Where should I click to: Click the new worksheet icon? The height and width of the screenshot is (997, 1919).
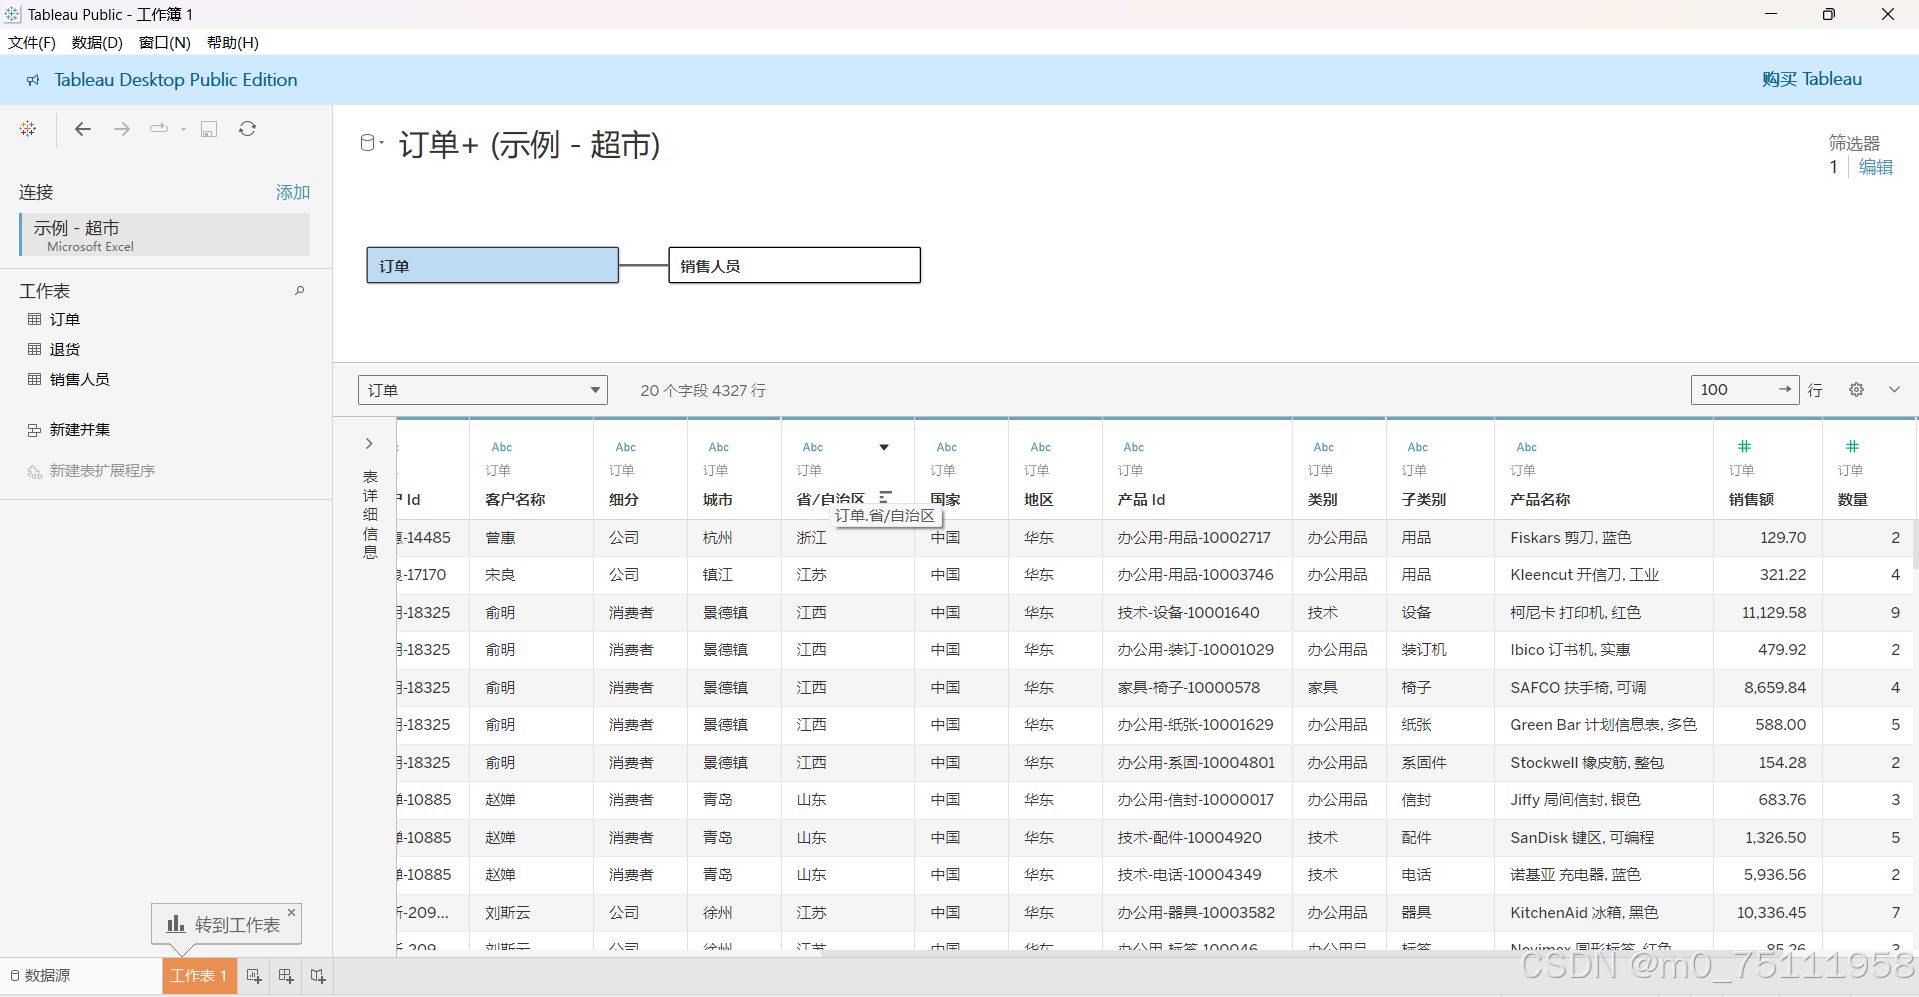coord(254,976)
